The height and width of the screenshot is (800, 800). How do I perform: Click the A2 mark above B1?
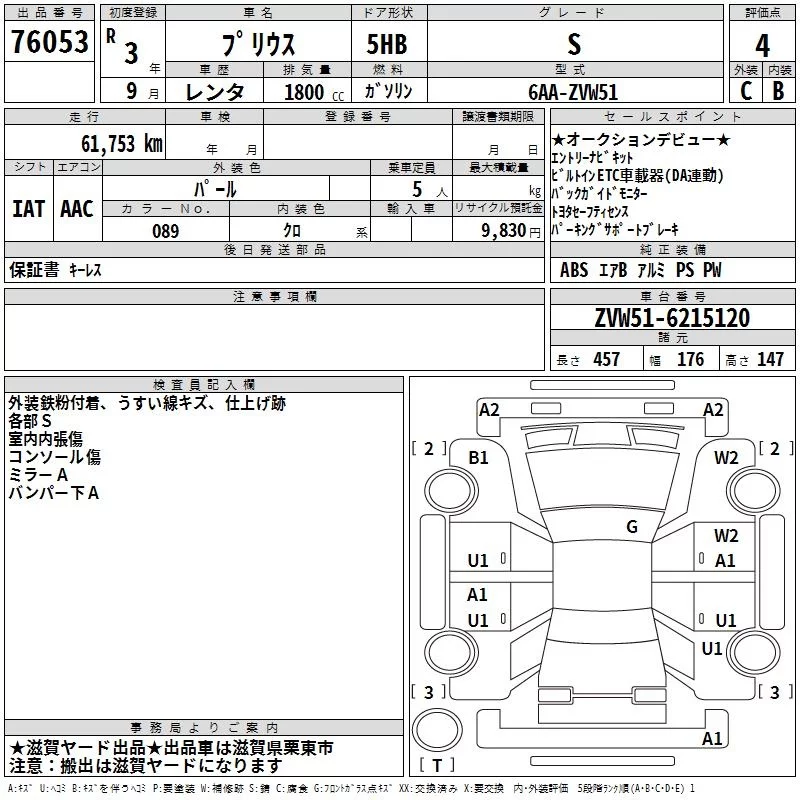point(489,410)
